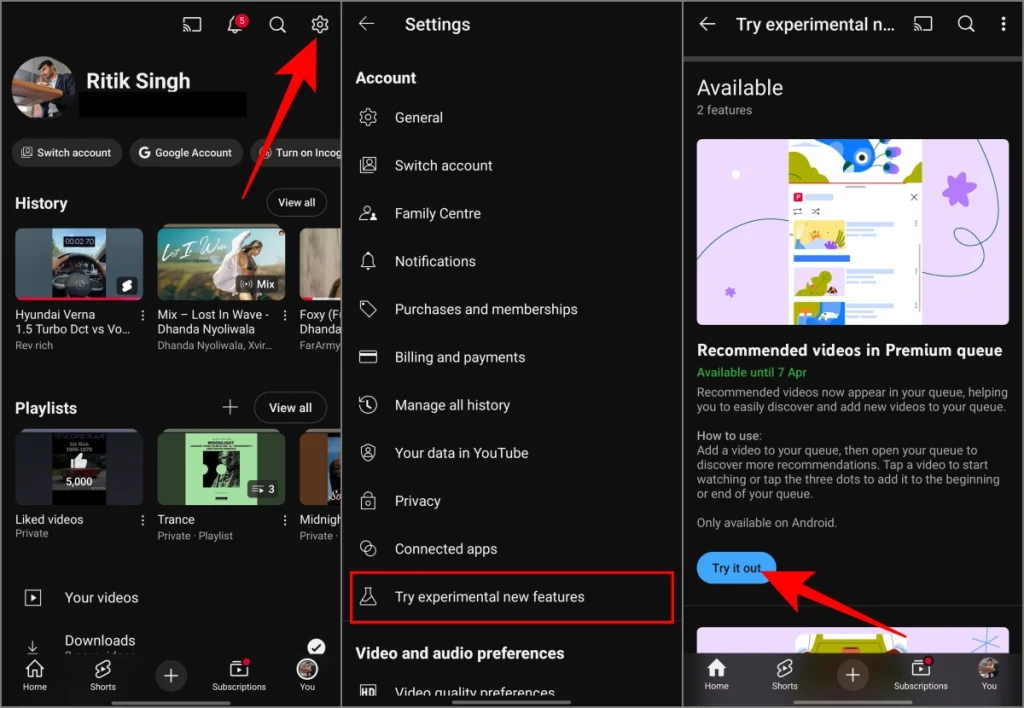Open General settings
The image size is (1024, 708).
click(x=512, y=118)
